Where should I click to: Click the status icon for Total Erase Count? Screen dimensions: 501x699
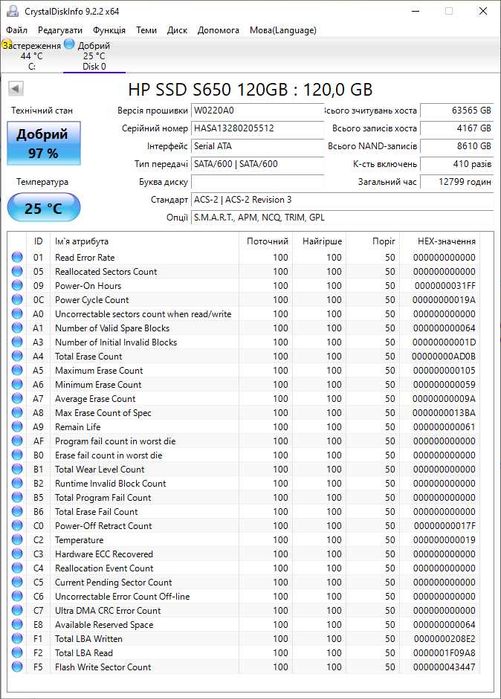pyautogui.click(x=17, y=356)
